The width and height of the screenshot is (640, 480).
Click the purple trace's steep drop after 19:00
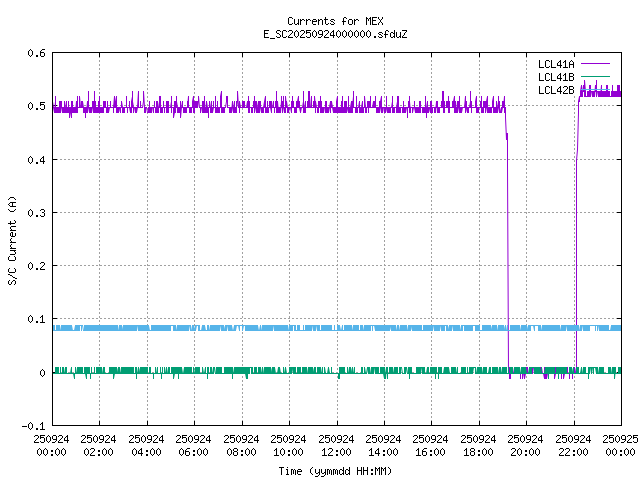point(508,250)
